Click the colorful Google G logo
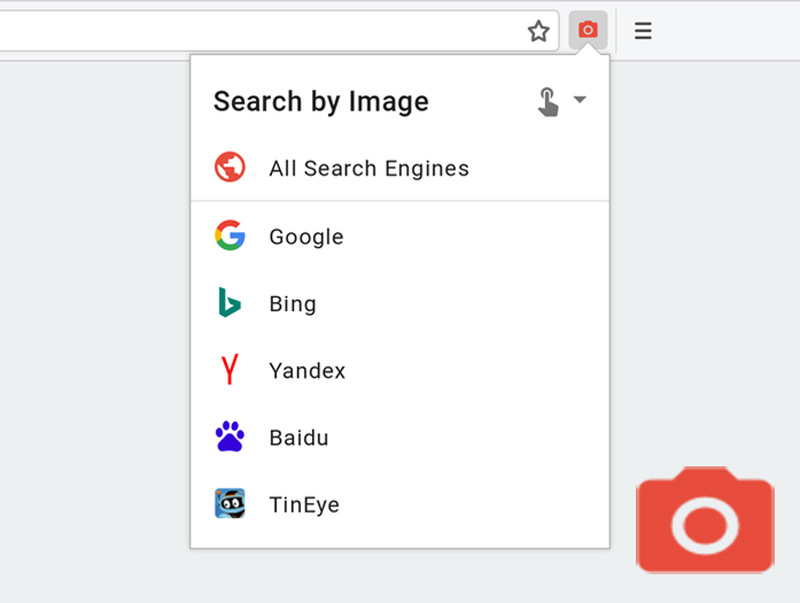 pos(230,236)
